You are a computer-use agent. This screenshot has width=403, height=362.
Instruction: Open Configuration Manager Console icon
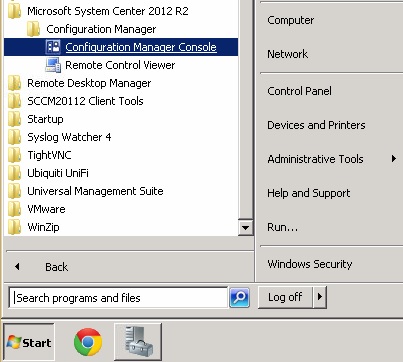point(53,47)
